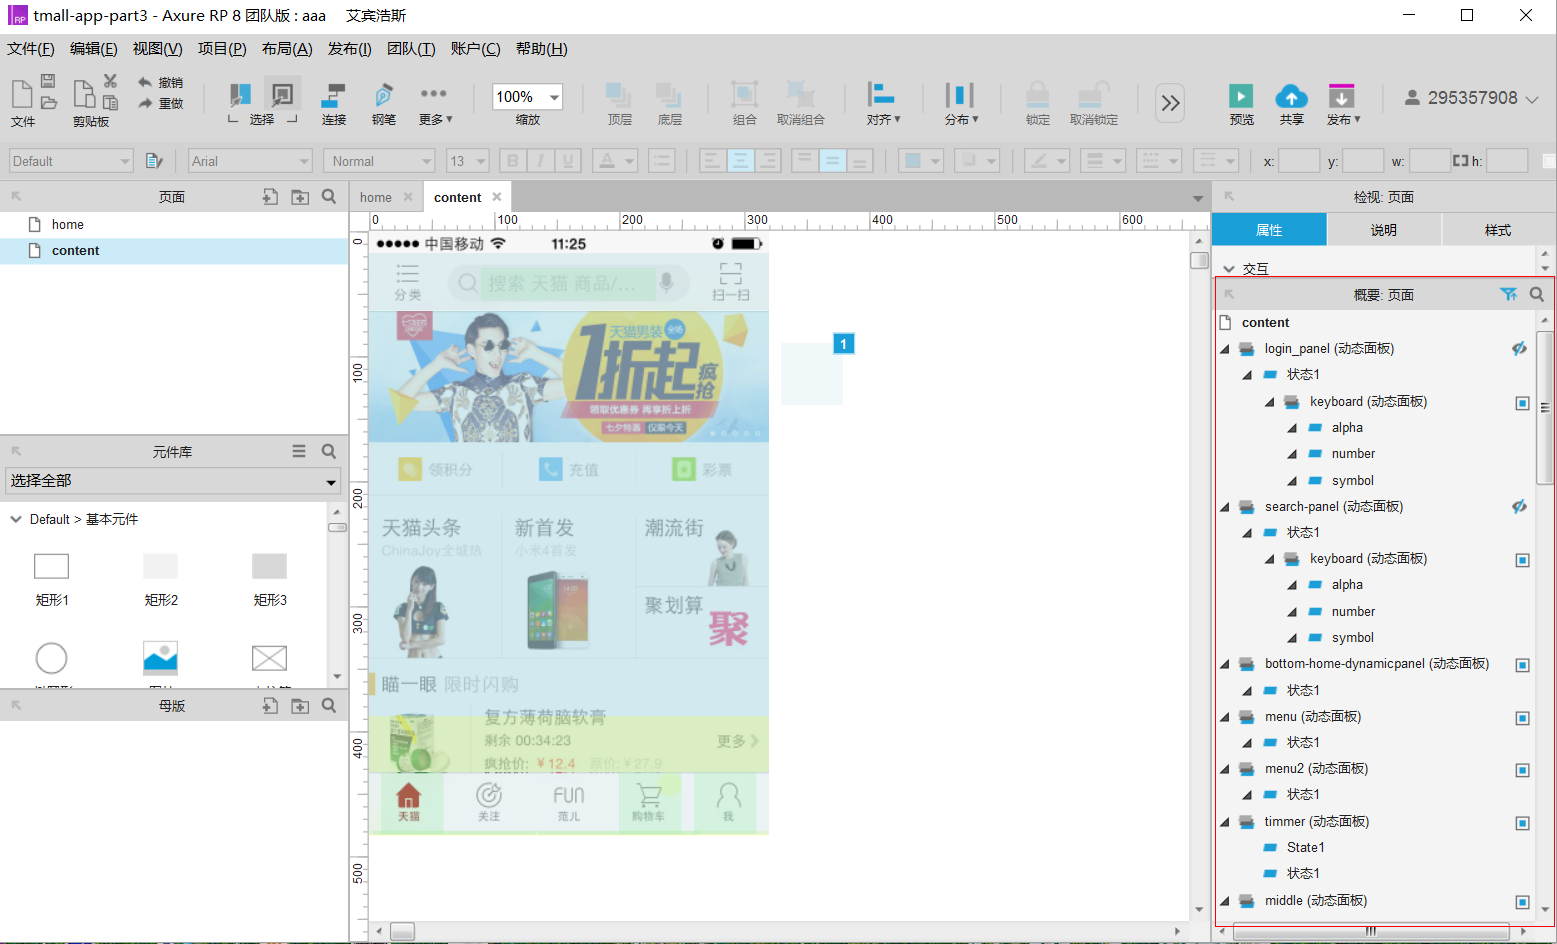Open the 编辑(E) menu
The height and width of the screenshot is (944, 1557).
coord(94,49)
